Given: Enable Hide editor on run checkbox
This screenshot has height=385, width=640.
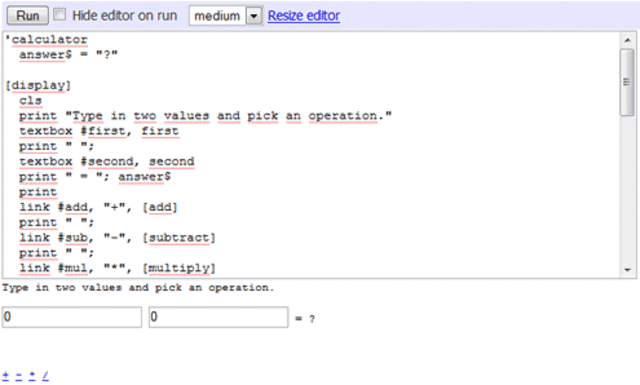Looking at the screenshot, I should [x=60, y=15].
